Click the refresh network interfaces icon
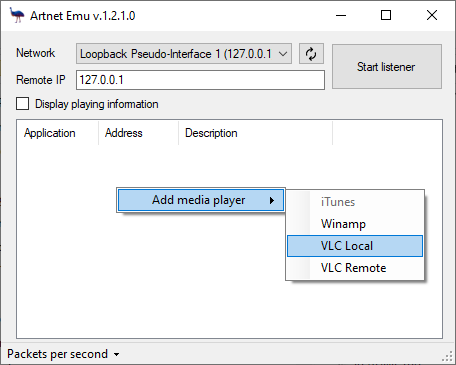This screenshot has width=456, height=365. click(311, 54)
